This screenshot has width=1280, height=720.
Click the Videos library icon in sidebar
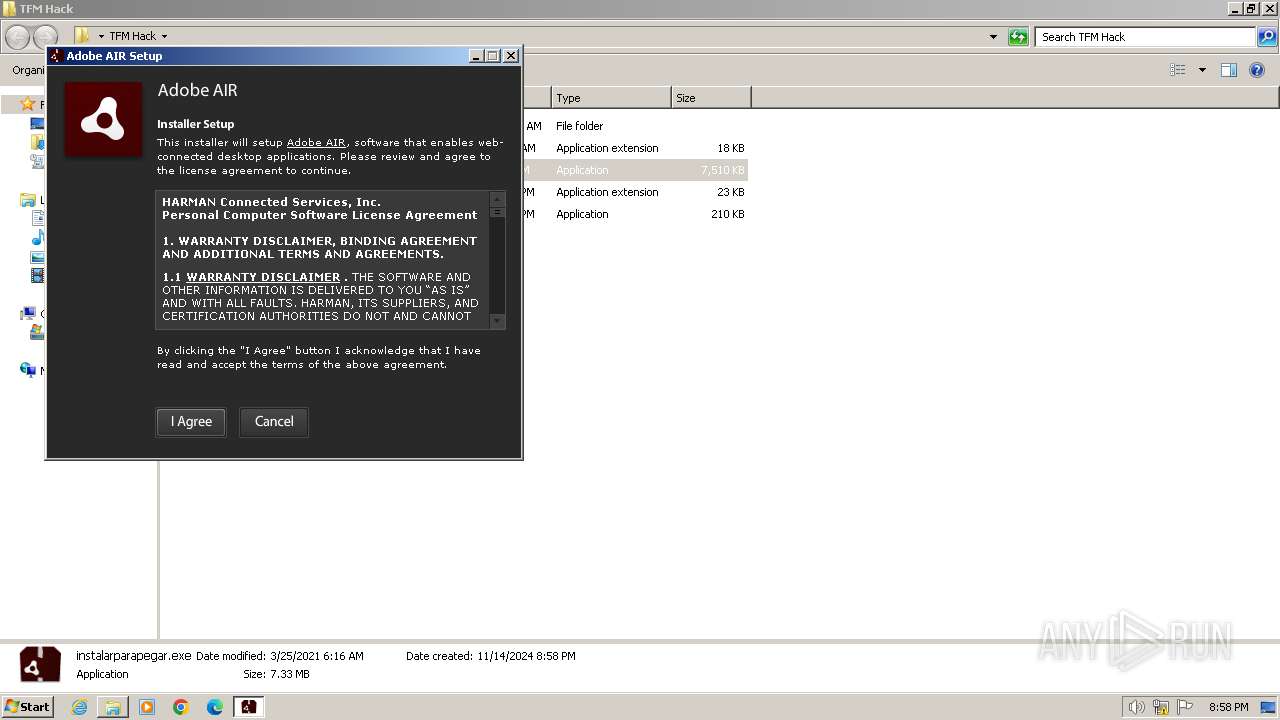click(x=38, y=275)
